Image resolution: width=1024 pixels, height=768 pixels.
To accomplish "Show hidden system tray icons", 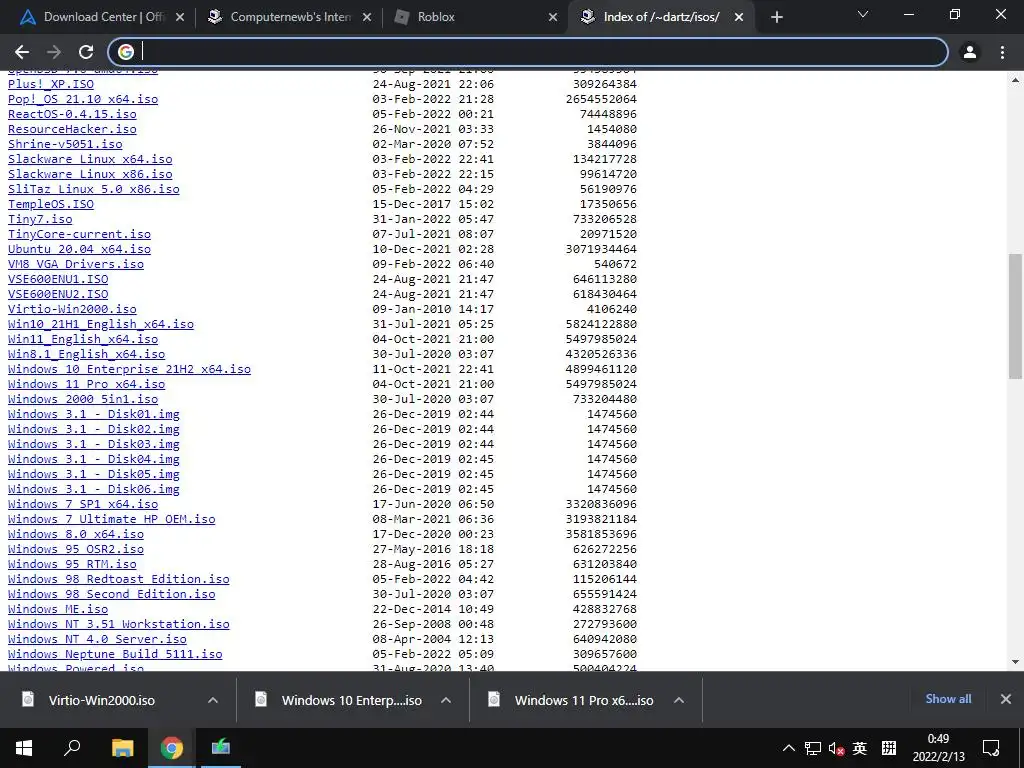I will point(789,748).
